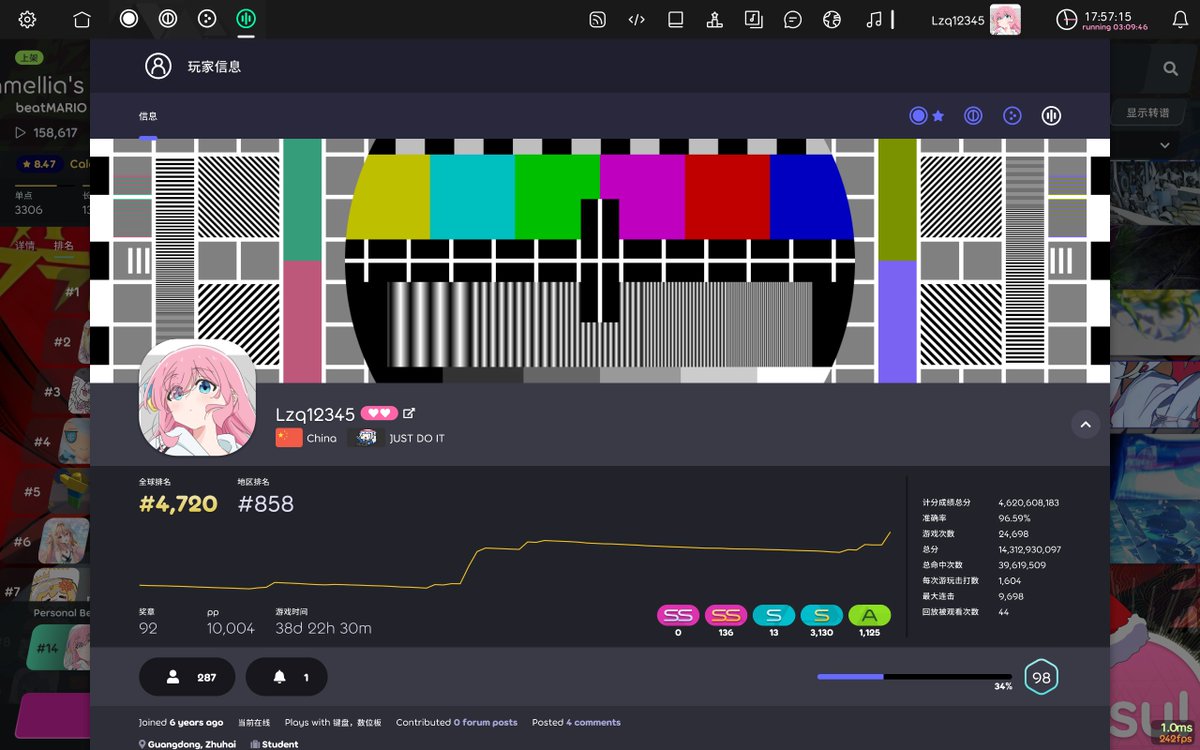
Task: Open the dashboard globe icon
Action: pyautogui.click(x=832, y=19)
